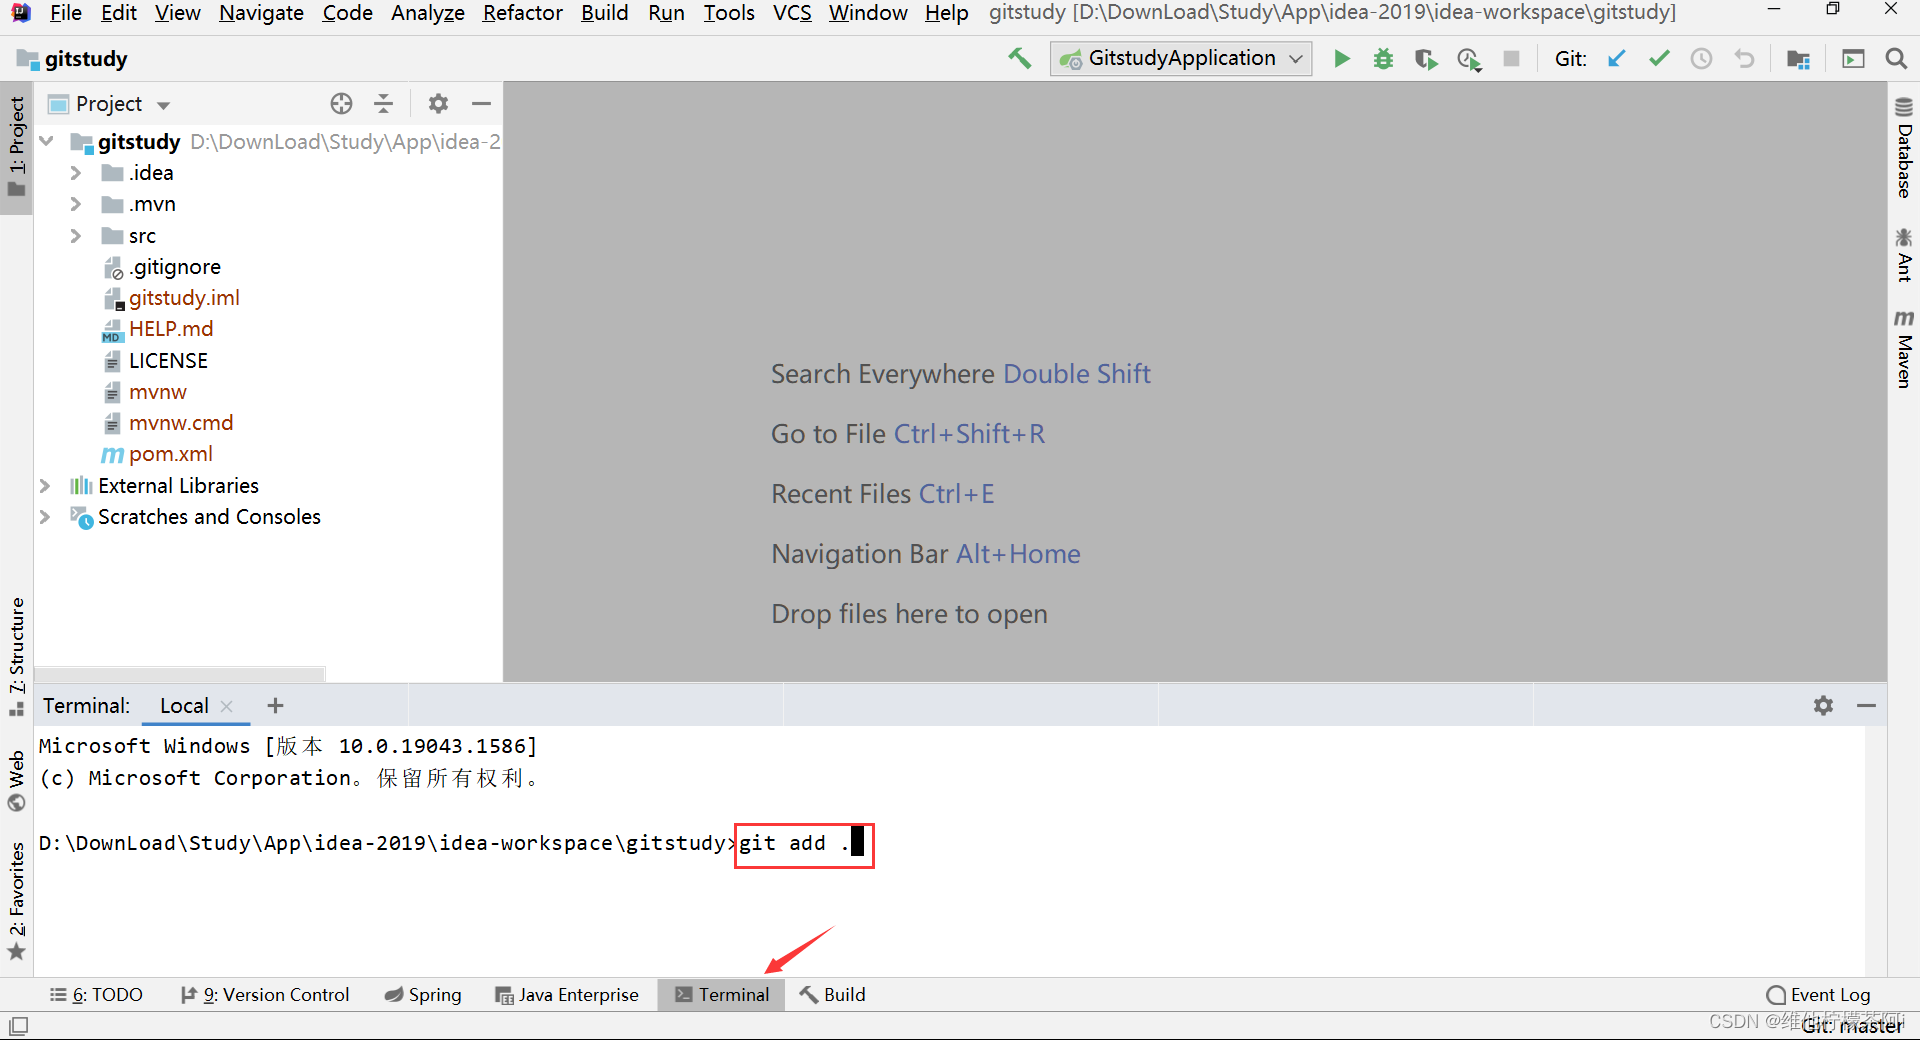Image resolution: width=1920 pixels, height=1040 pixels.
Task: Toggle the Spring tool window
Action: 423,994
